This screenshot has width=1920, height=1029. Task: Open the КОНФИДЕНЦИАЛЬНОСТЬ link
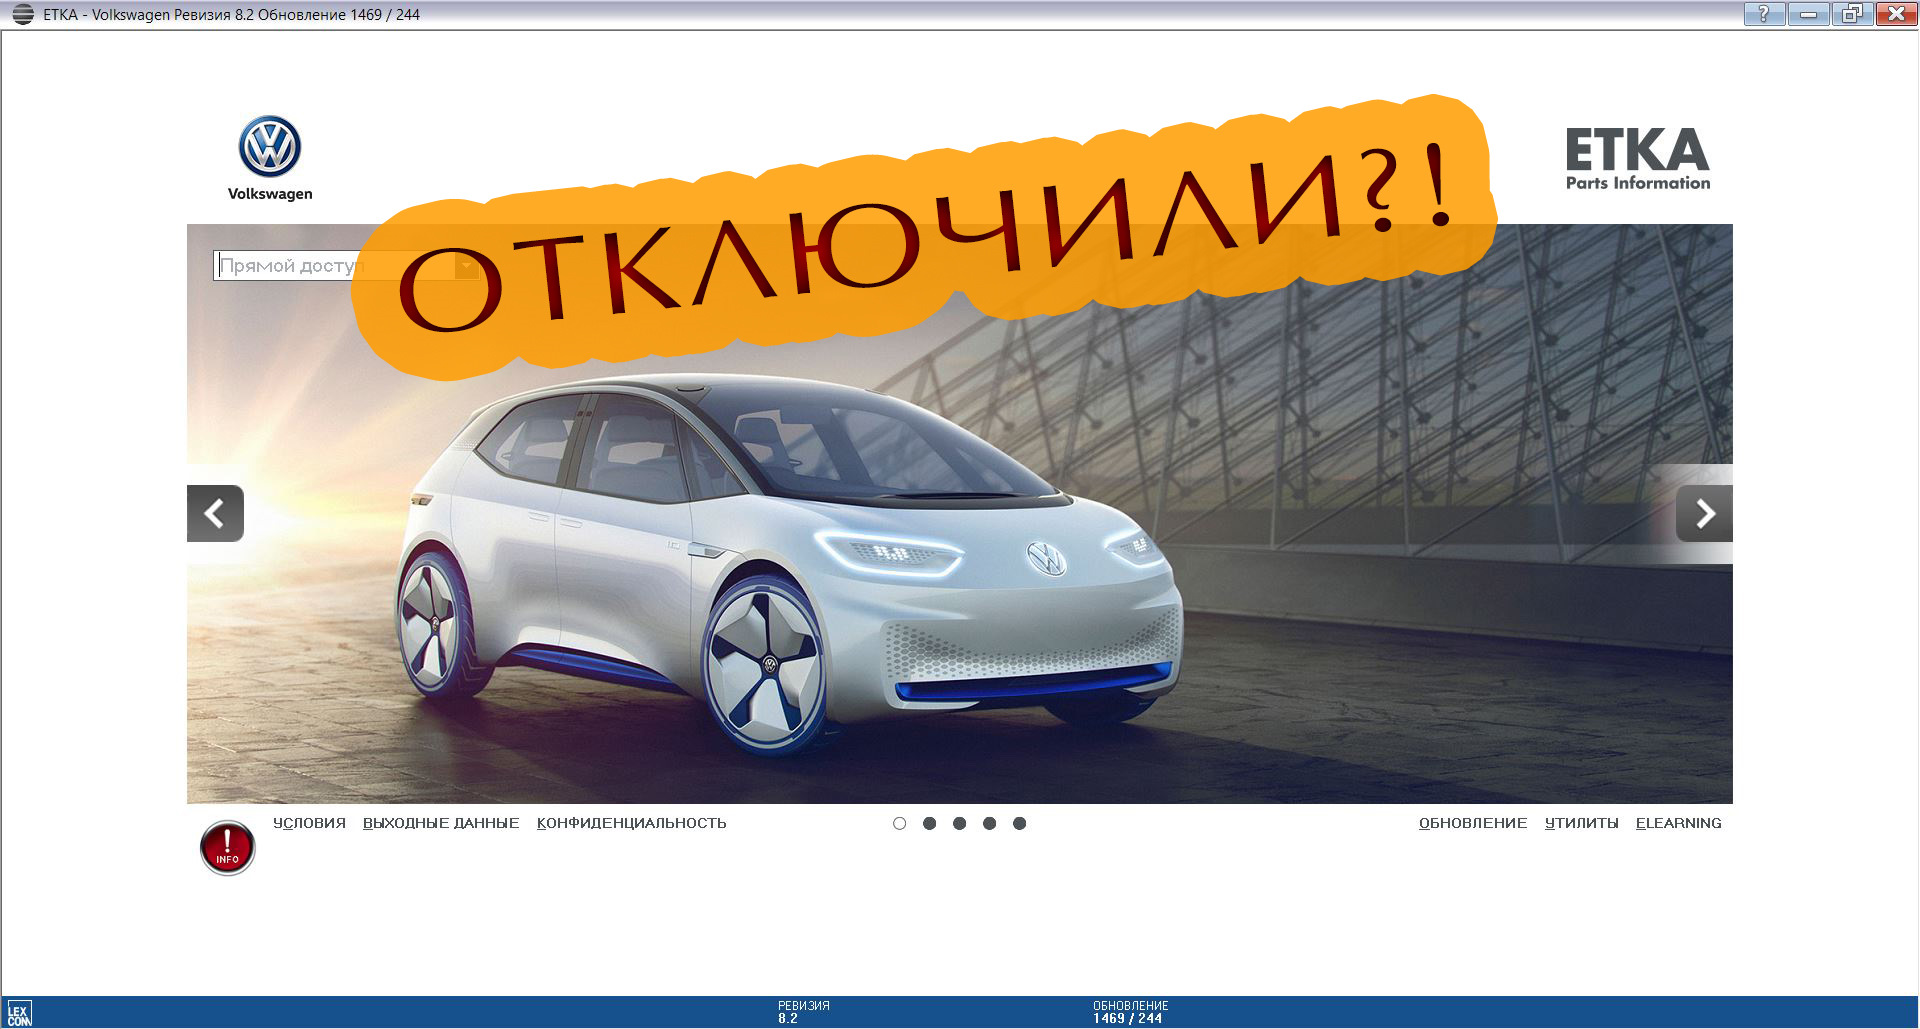(x=631, y=823)
